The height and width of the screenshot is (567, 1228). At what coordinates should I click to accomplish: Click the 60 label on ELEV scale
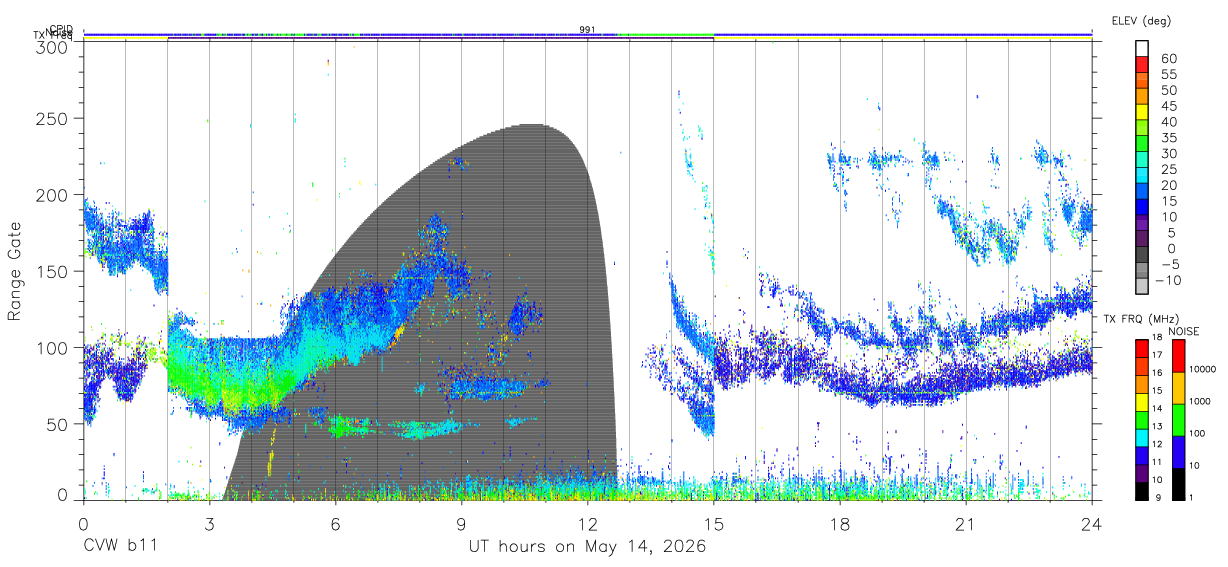[1167, 58]
